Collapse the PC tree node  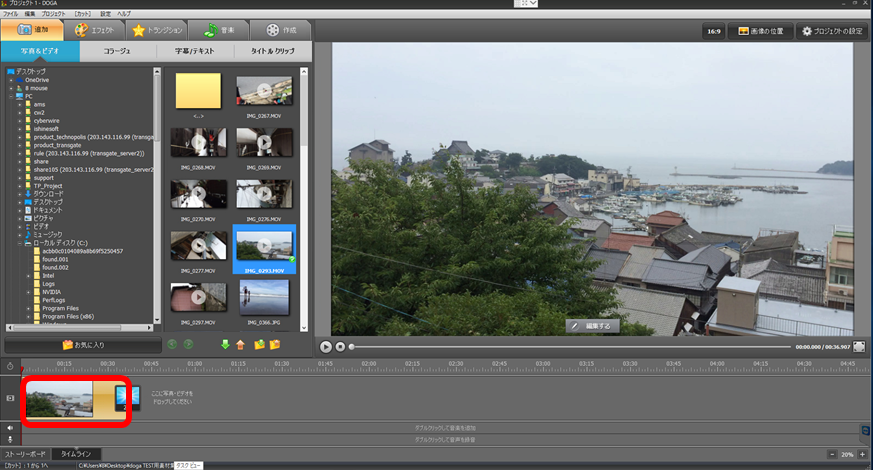11,96
